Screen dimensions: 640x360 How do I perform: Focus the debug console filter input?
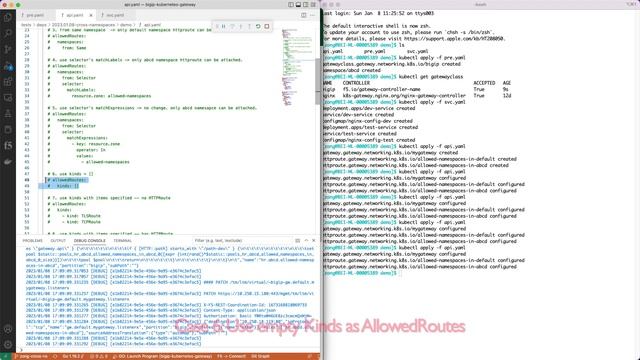pos(241,241)
